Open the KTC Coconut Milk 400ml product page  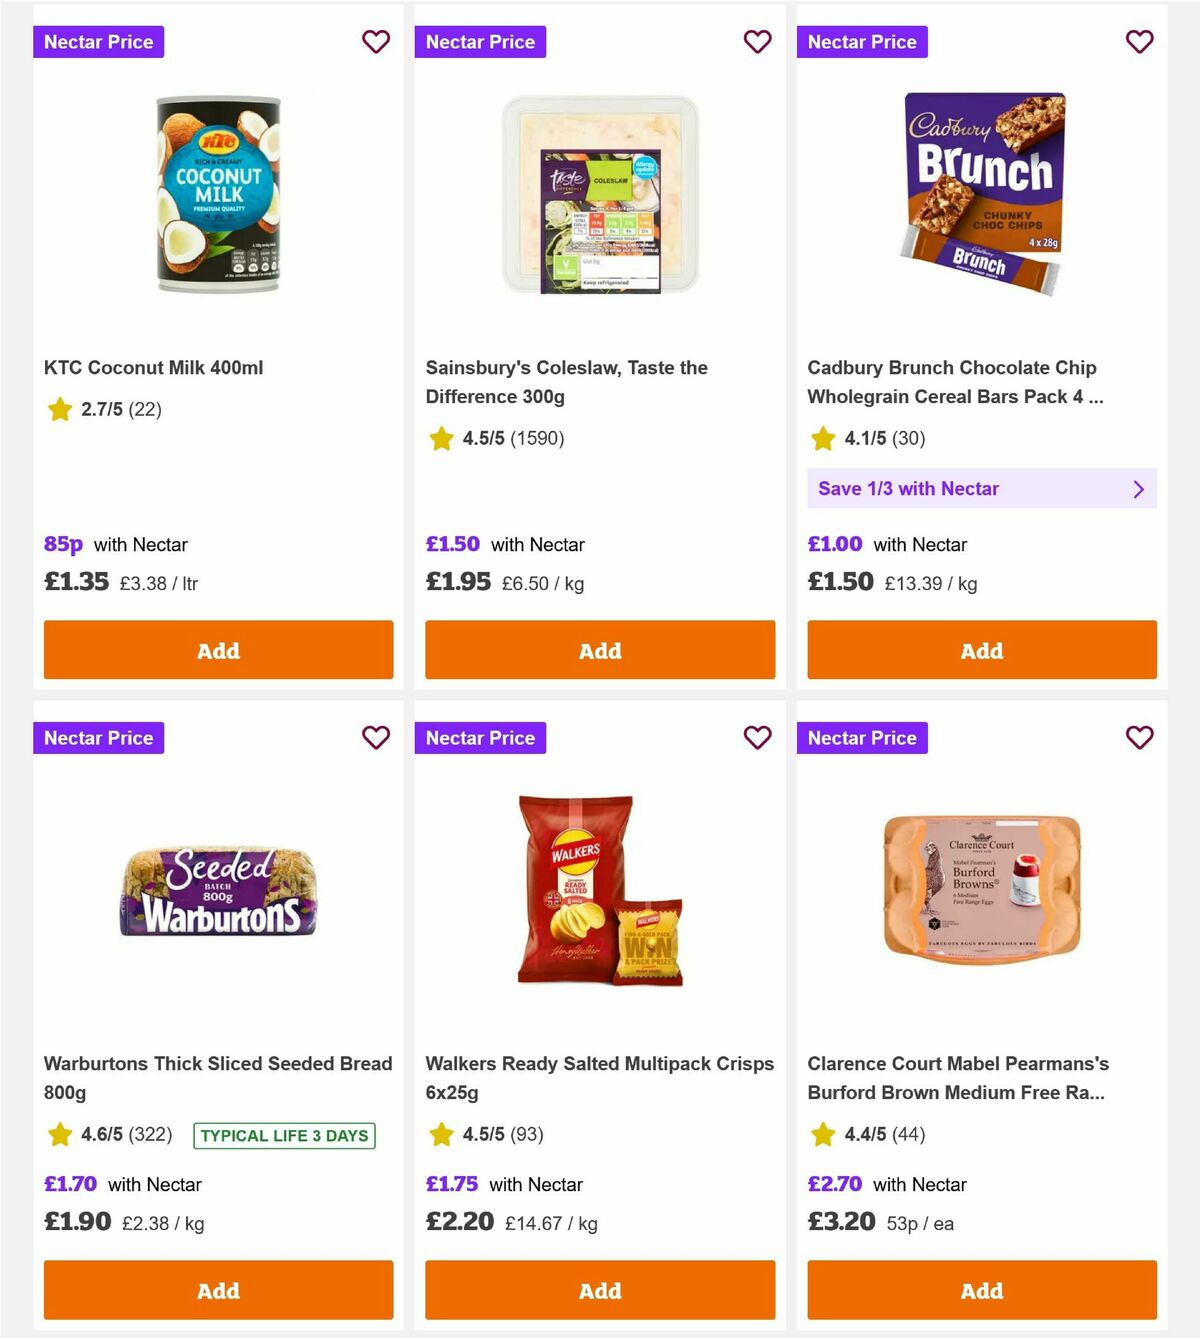(153, 367)
